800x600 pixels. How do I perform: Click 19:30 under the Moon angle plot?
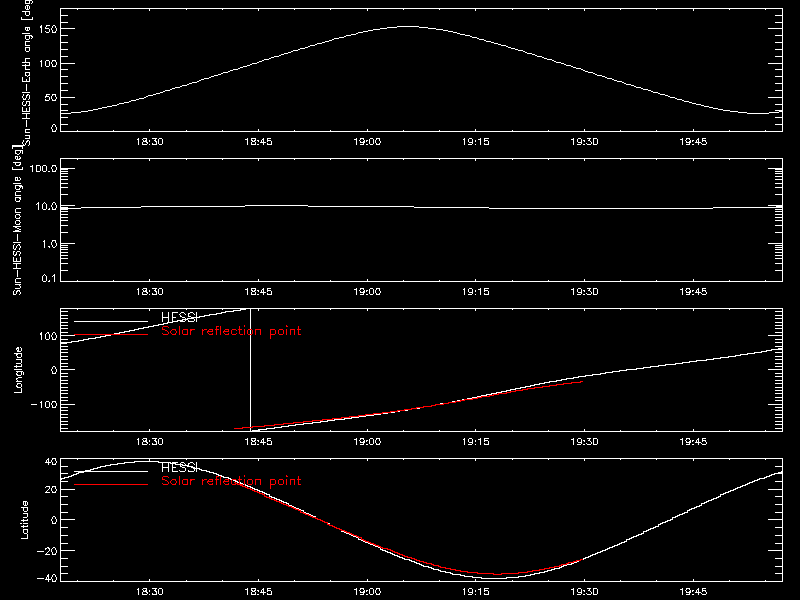point(584,292)
